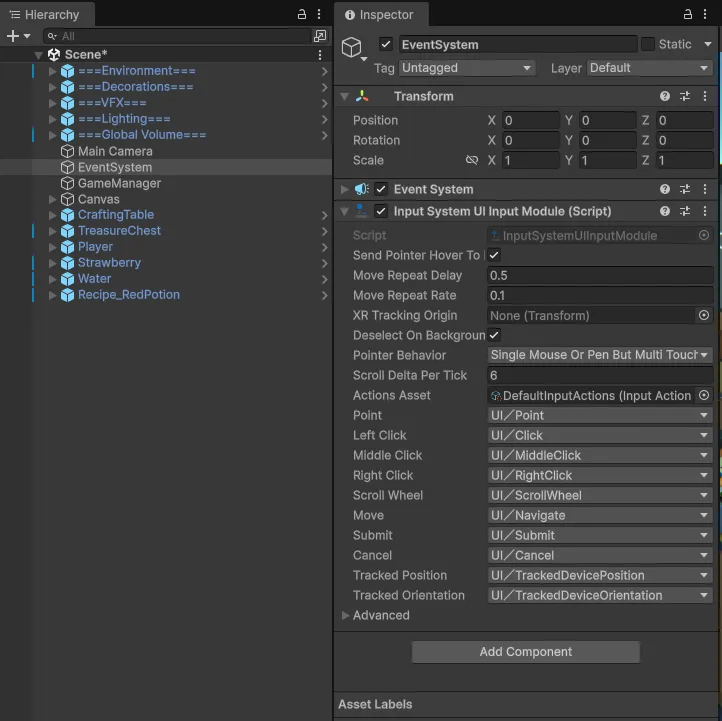Click the Transform component help icon
The image size is (722, 721).
665,97
